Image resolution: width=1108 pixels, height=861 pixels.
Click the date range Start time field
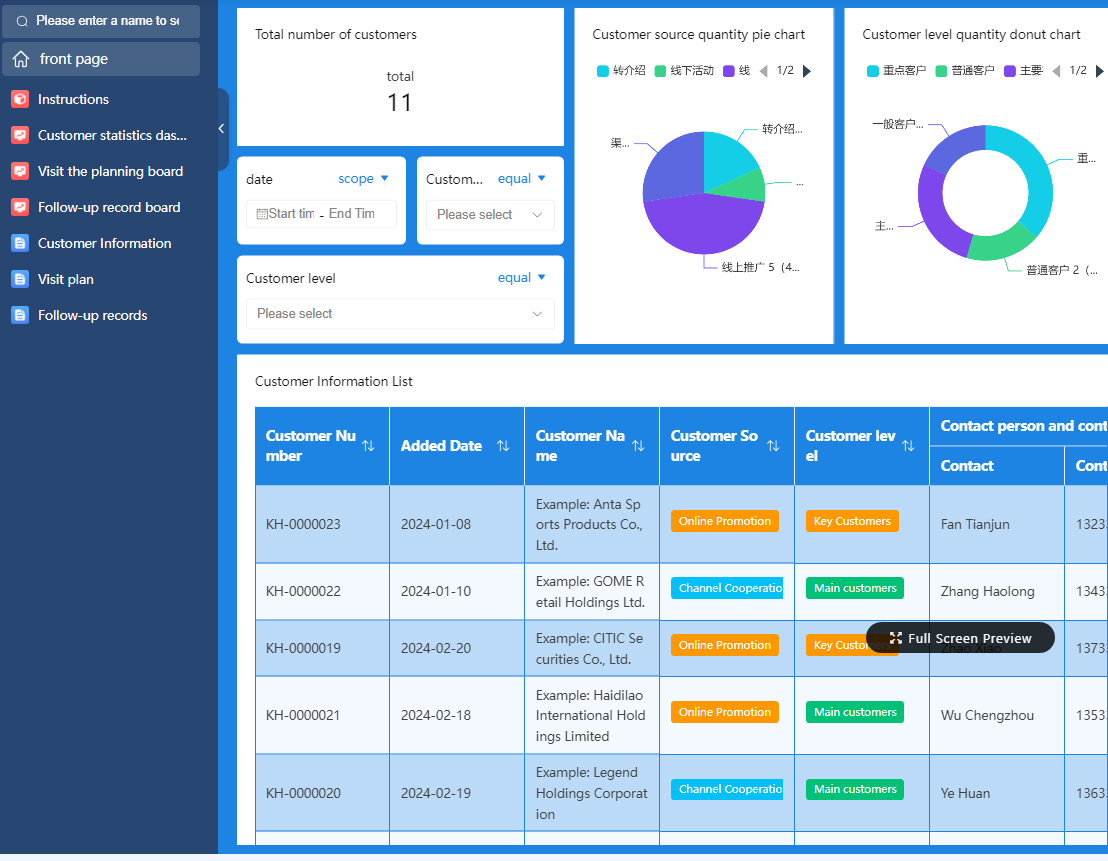click(x=291, y=214)
